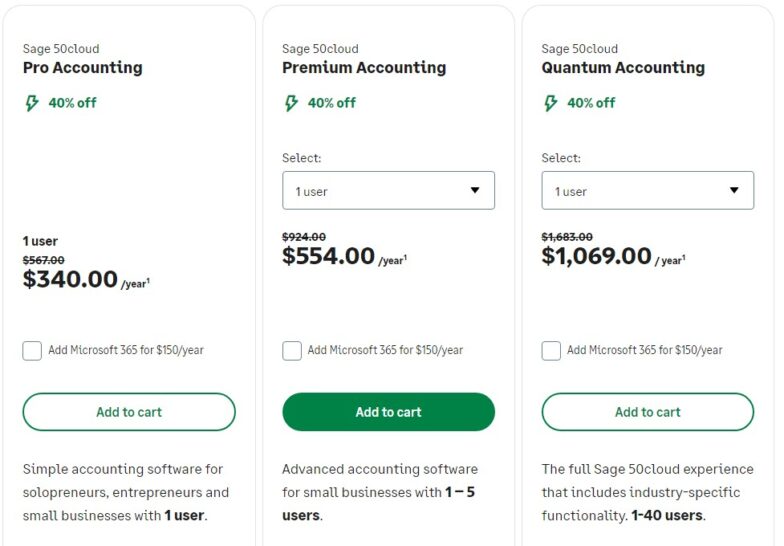Select the Premium Accounting plan heading
Image resolution: width=784 pixels, height=546 pixels.
click(364, 68)
